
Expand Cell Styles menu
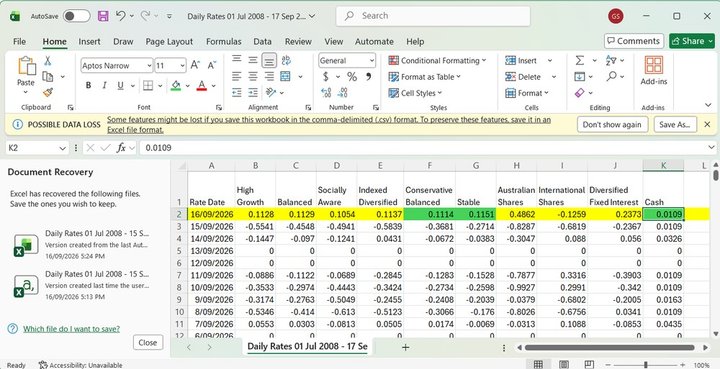tap(415, 93)
